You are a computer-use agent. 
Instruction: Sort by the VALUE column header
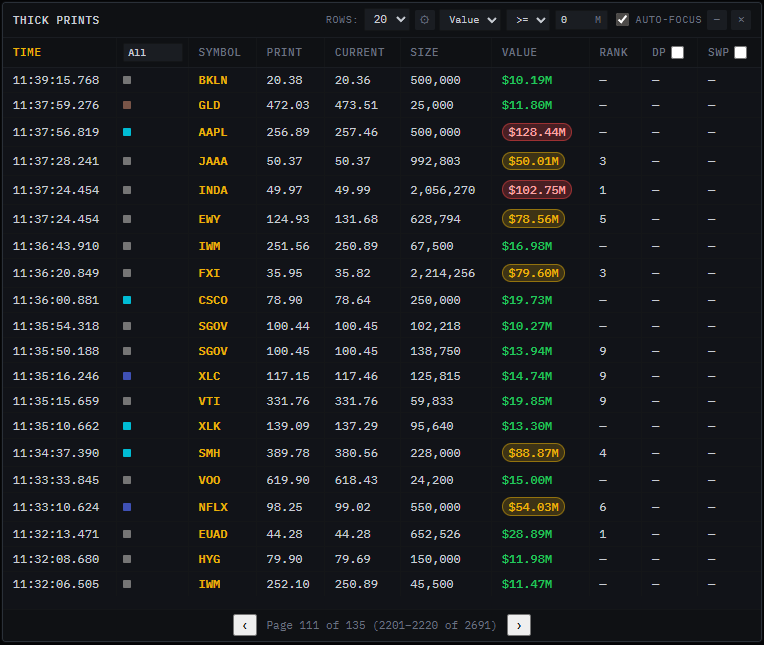tap(519, 53)
